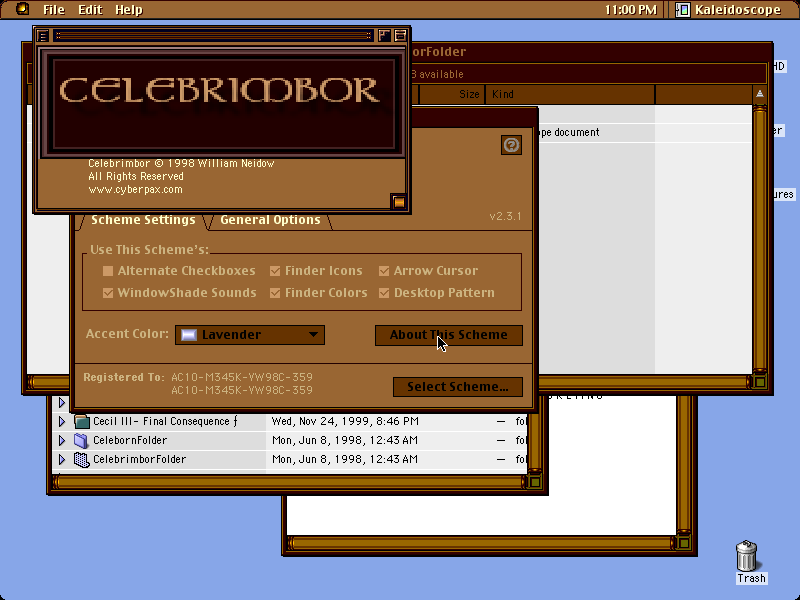
Task: Click the back Finder window vertical scrollbar
Action: click(x=760, y=239)
